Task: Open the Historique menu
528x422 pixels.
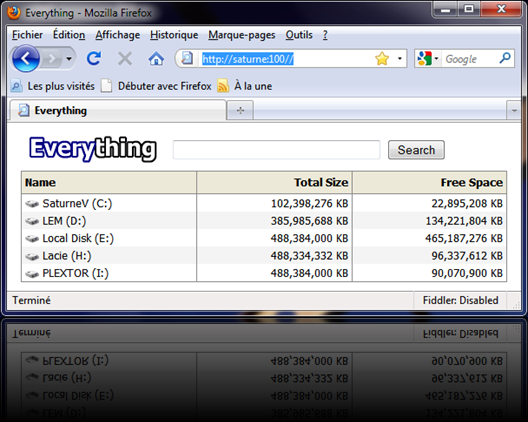Action: pos(174,35)
